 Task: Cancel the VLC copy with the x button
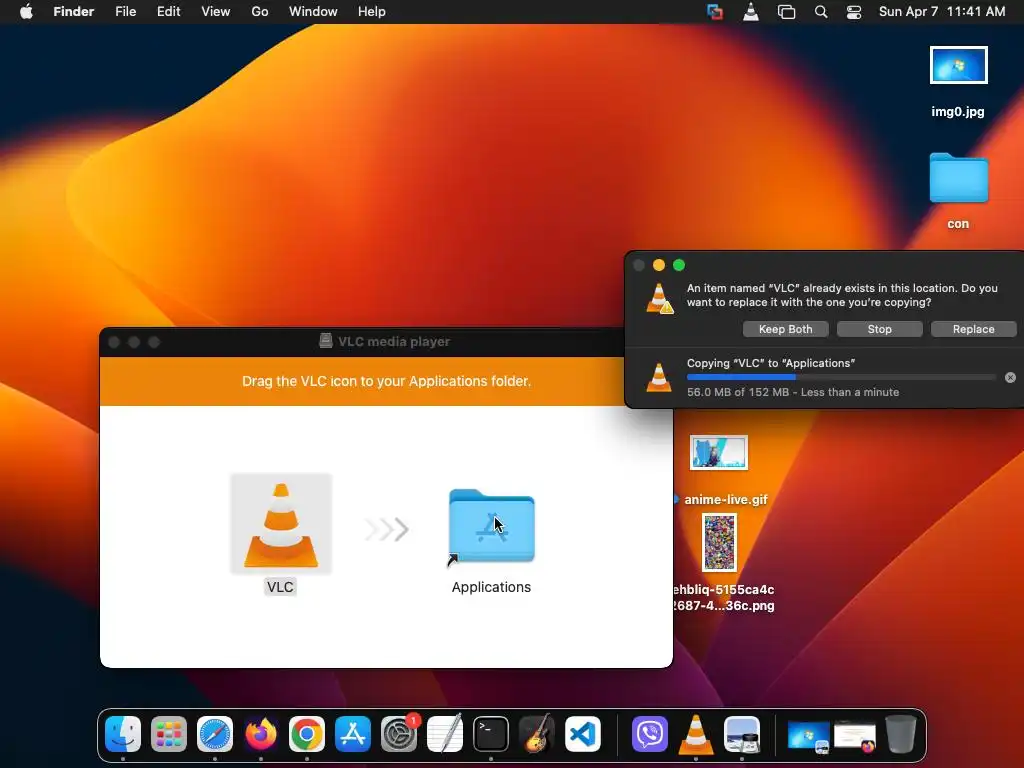click(1010, 377)
